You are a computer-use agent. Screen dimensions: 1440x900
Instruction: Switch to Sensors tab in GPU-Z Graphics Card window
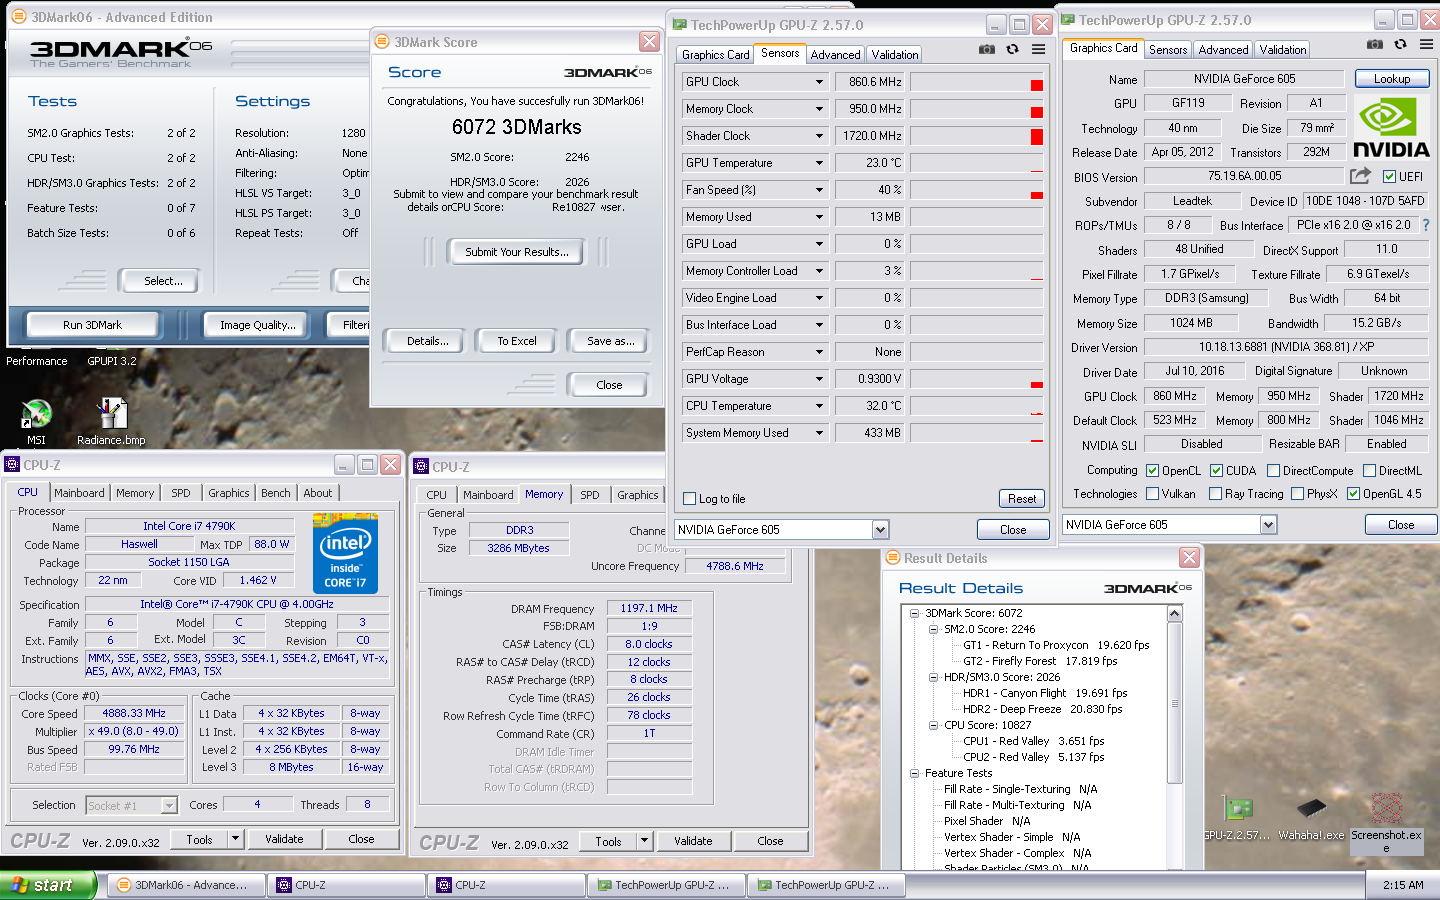pyautogui.click(x=1168, y=50)
